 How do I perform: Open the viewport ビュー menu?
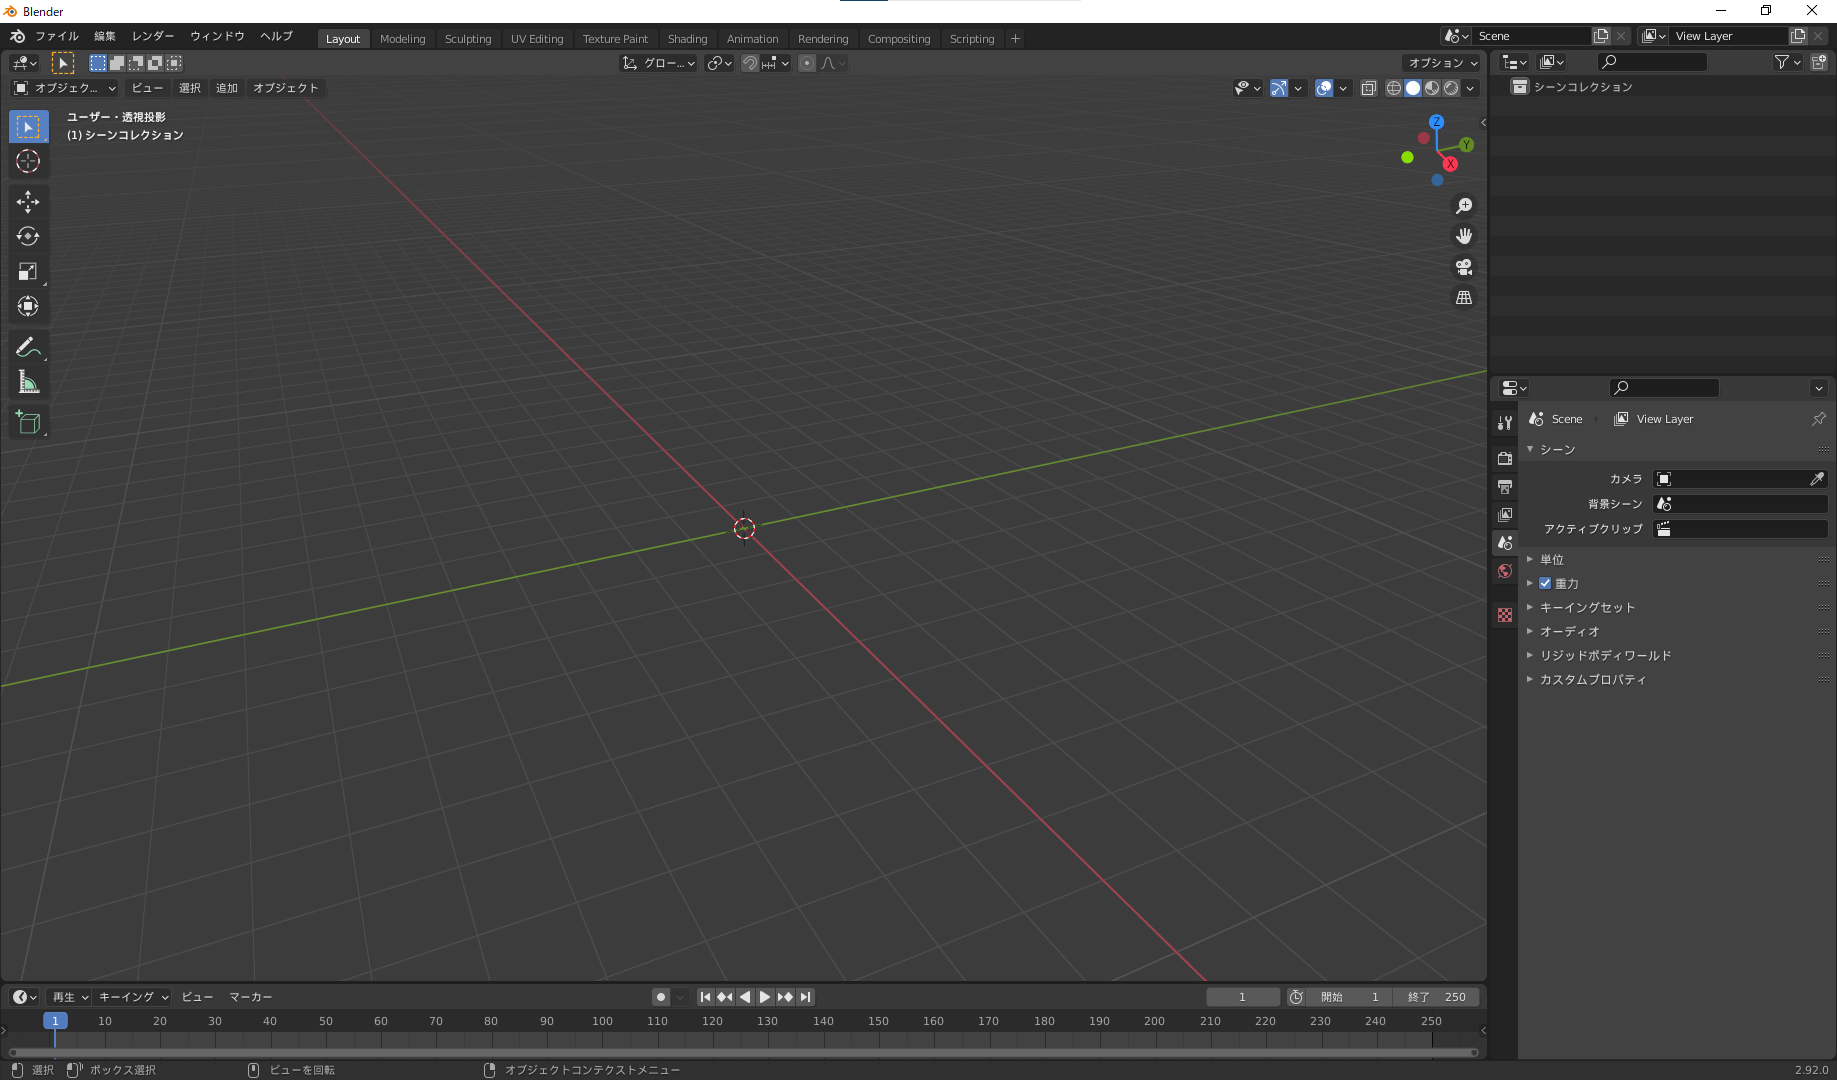tap(147, 88)
